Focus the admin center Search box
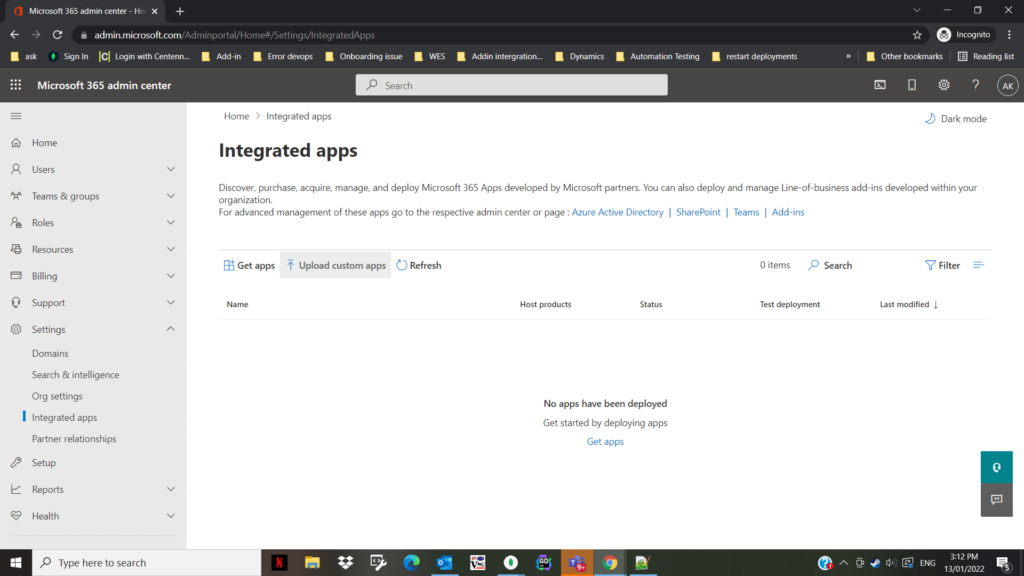The height and width of the screenshot is (576, 1024). [511, 85]
